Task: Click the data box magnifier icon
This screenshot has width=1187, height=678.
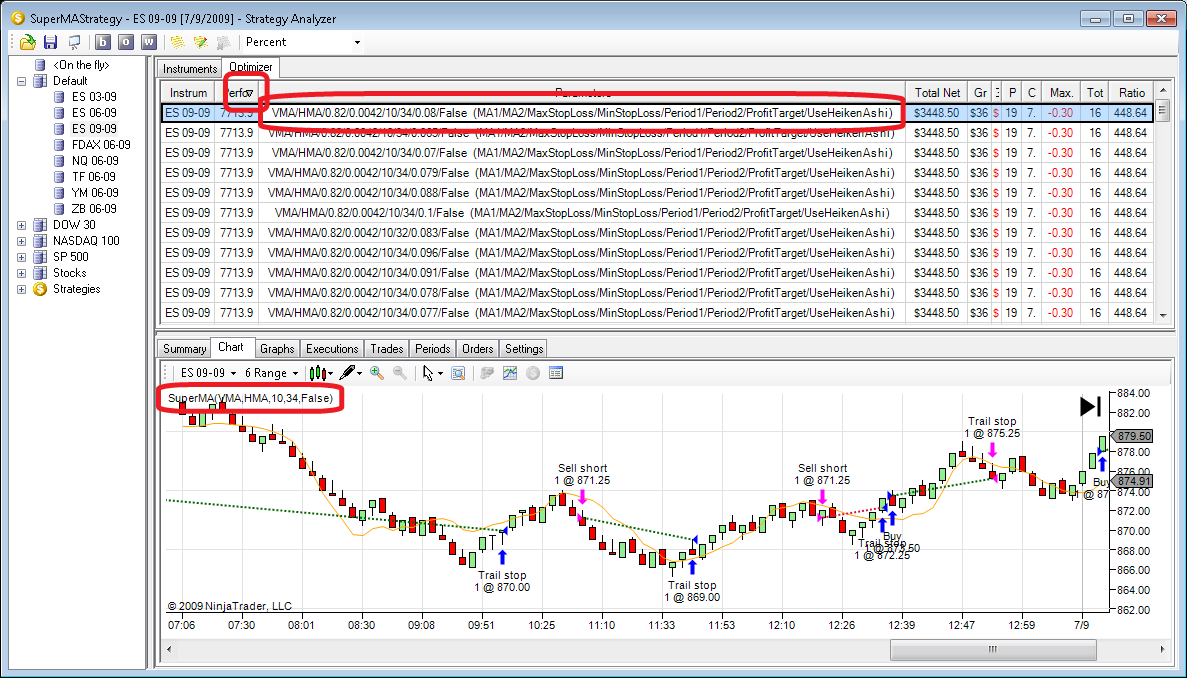Action: (458, 373)
